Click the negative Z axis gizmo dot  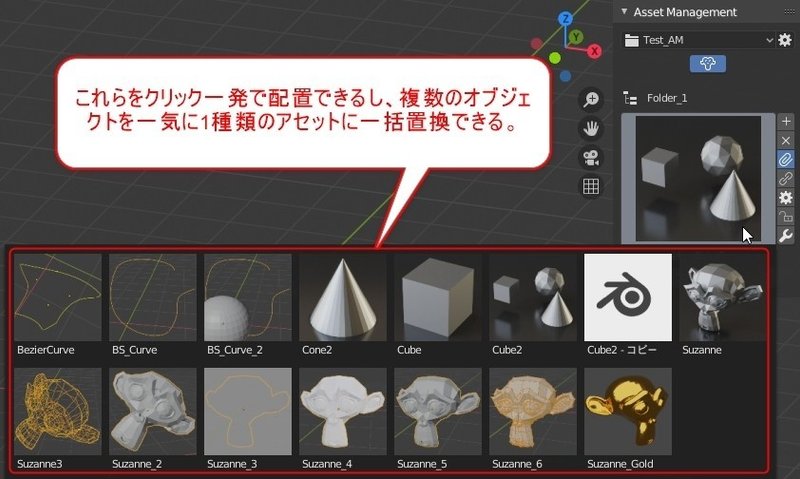(565, 76)
